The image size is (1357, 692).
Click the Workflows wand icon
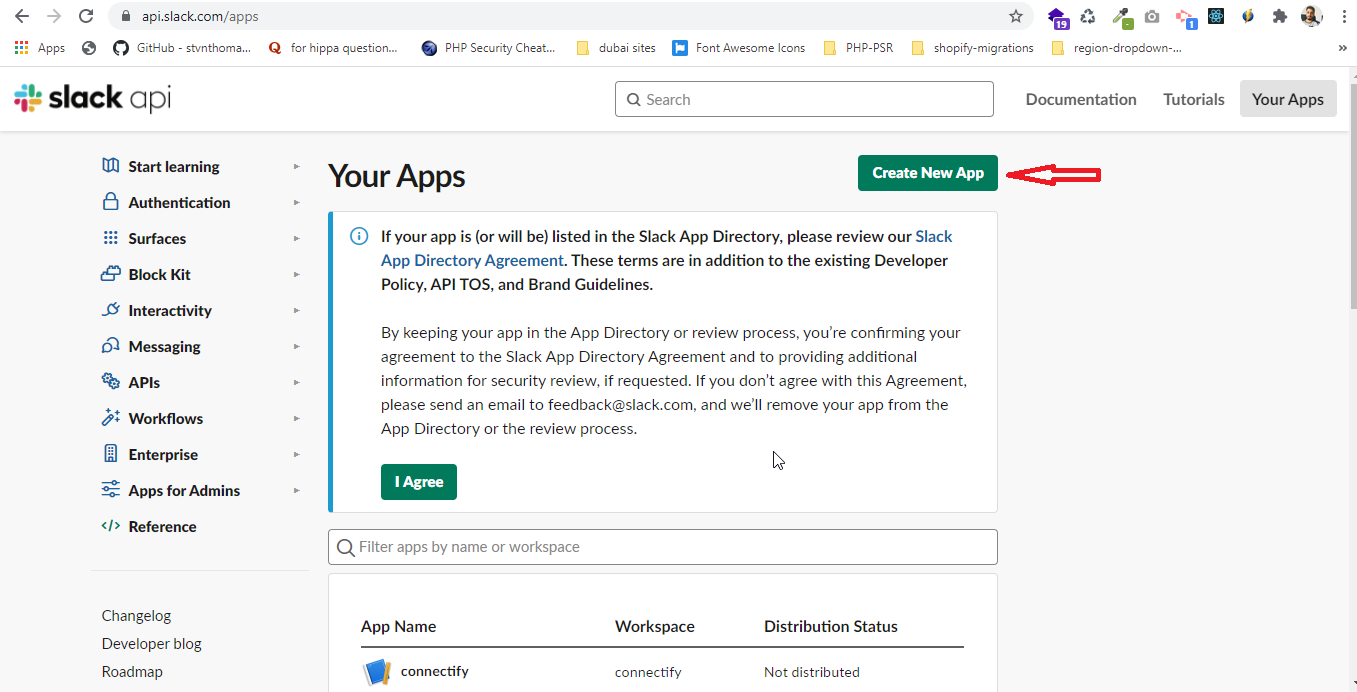click(111, 418)
